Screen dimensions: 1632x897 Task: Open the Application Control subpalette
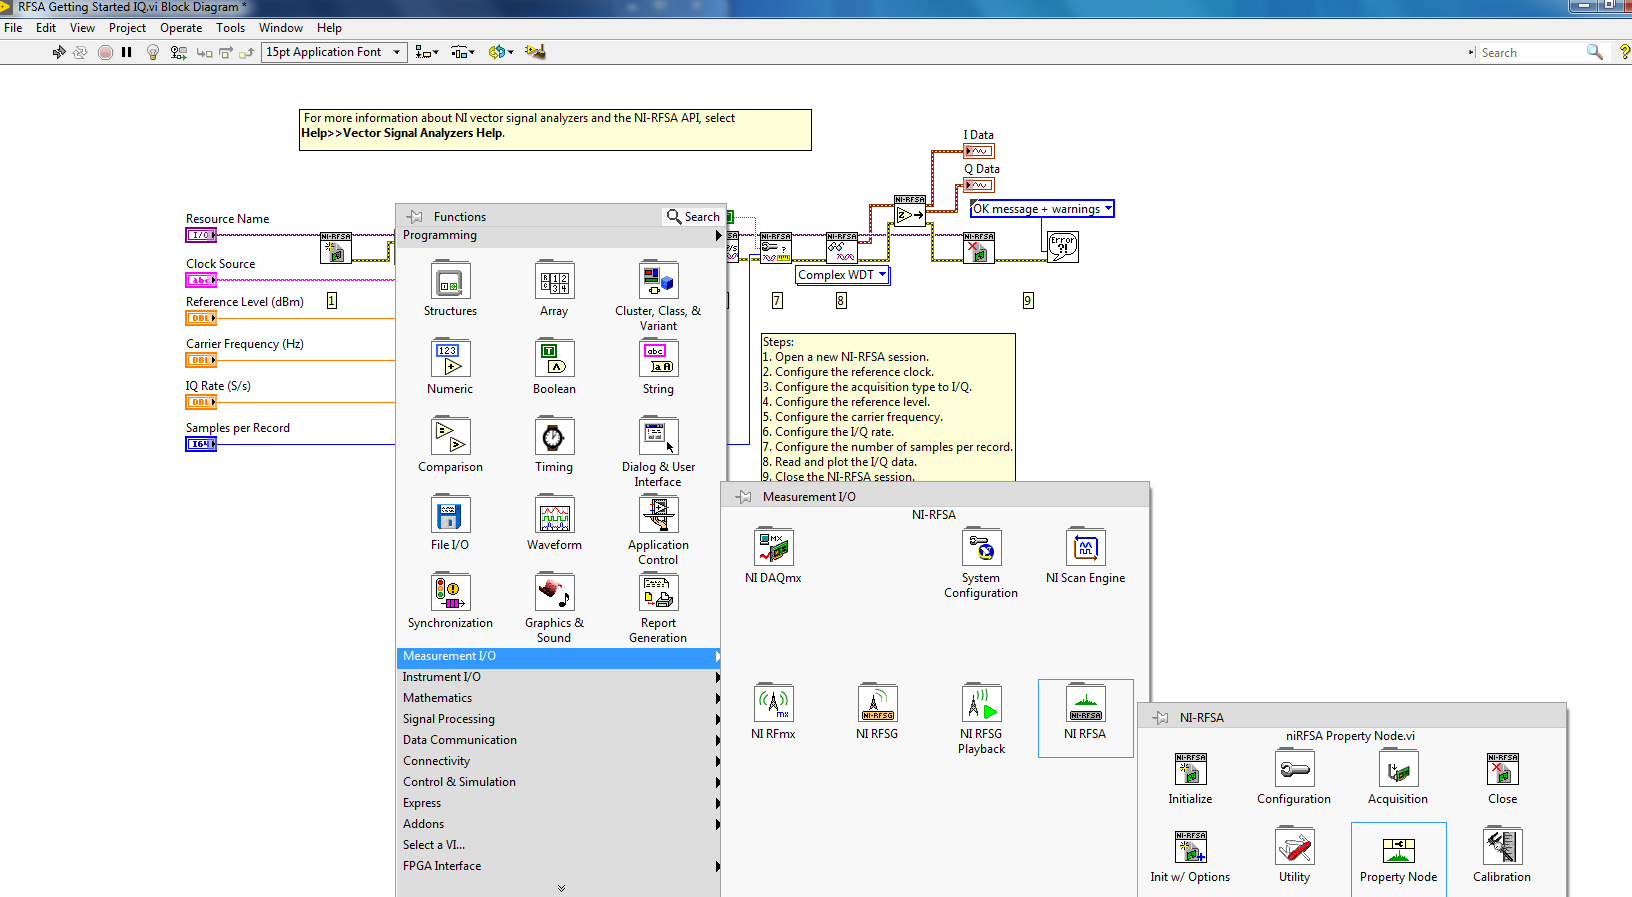pyautogui.click(x=658, y=529)
